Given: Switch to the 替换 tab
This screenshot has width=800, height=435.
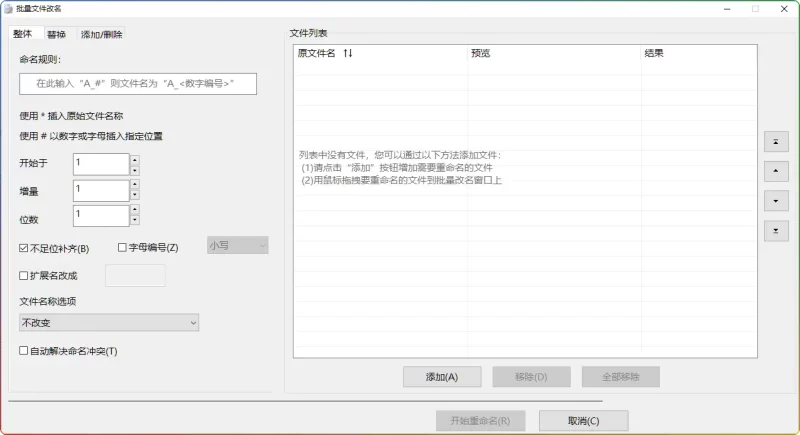Looking at the screenshot, I should (x=56, y=34).
